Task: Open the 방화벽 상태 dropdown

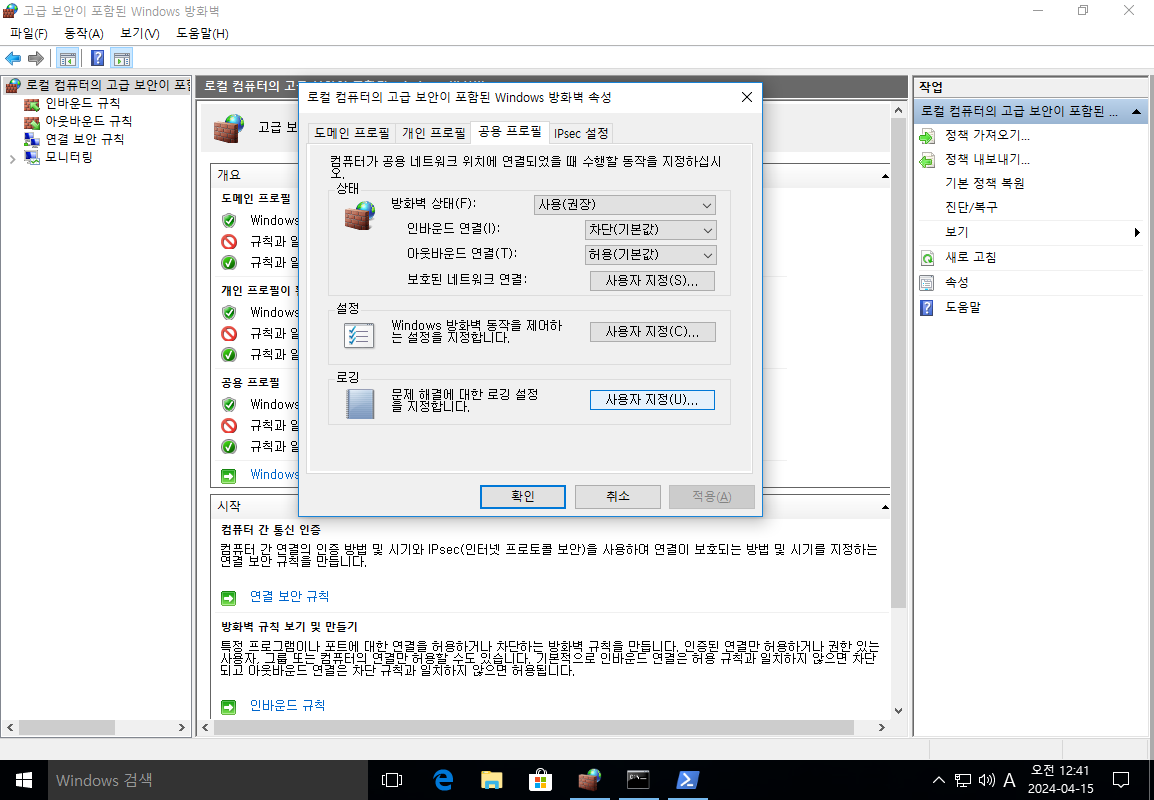Action: (x=624, y=205)
